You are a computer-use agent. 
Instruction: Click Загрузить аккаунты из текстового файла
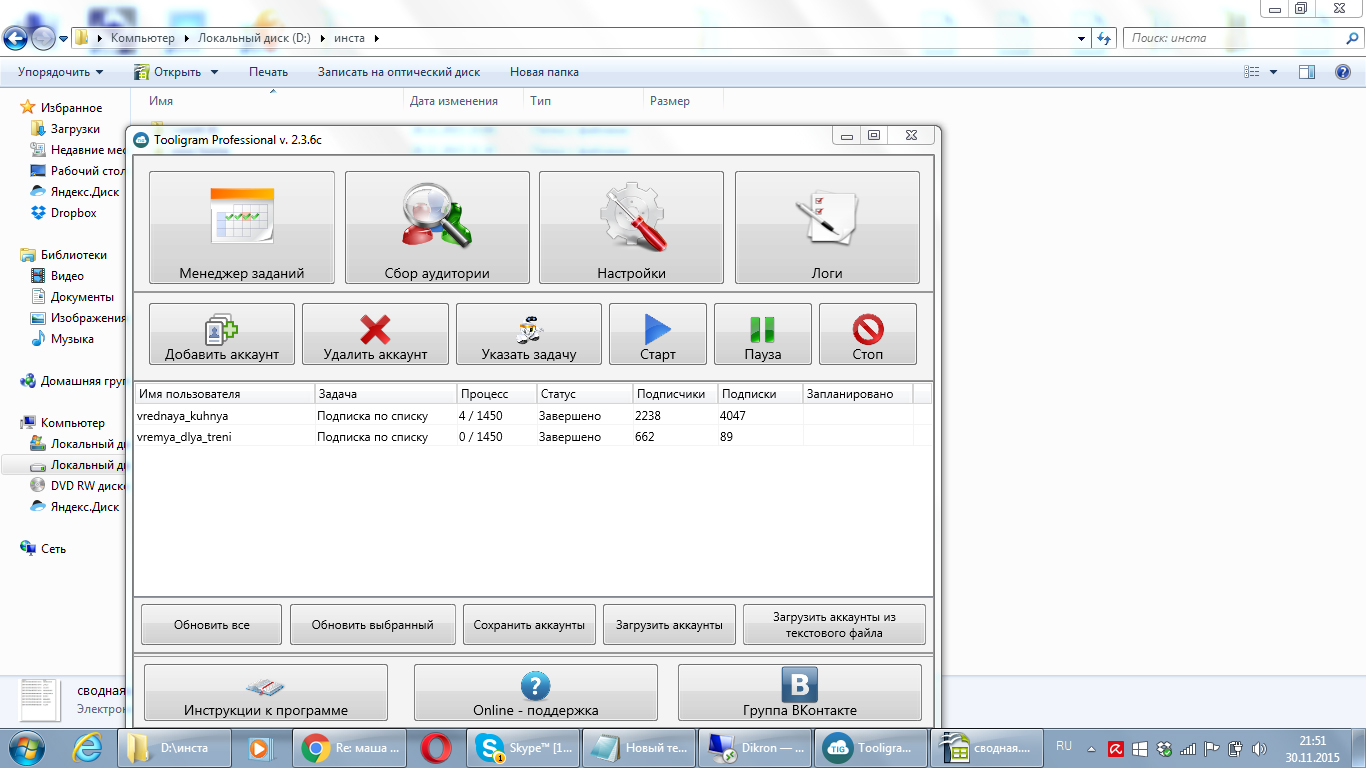click(x=835, y=624)
